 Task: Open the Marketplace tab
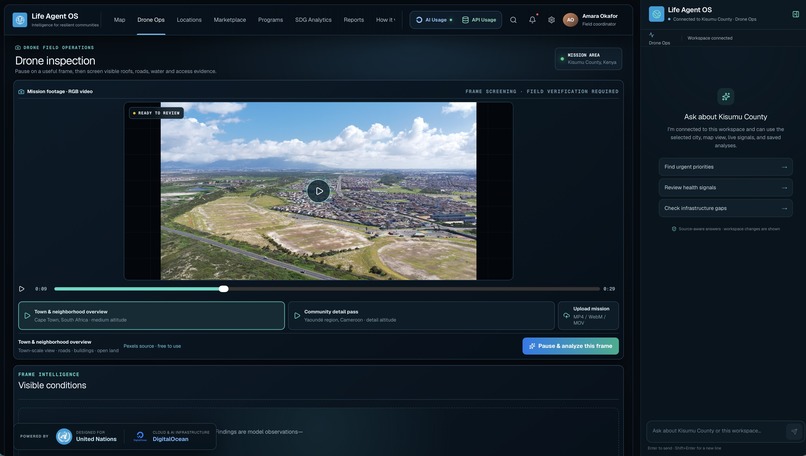[230, 20]
